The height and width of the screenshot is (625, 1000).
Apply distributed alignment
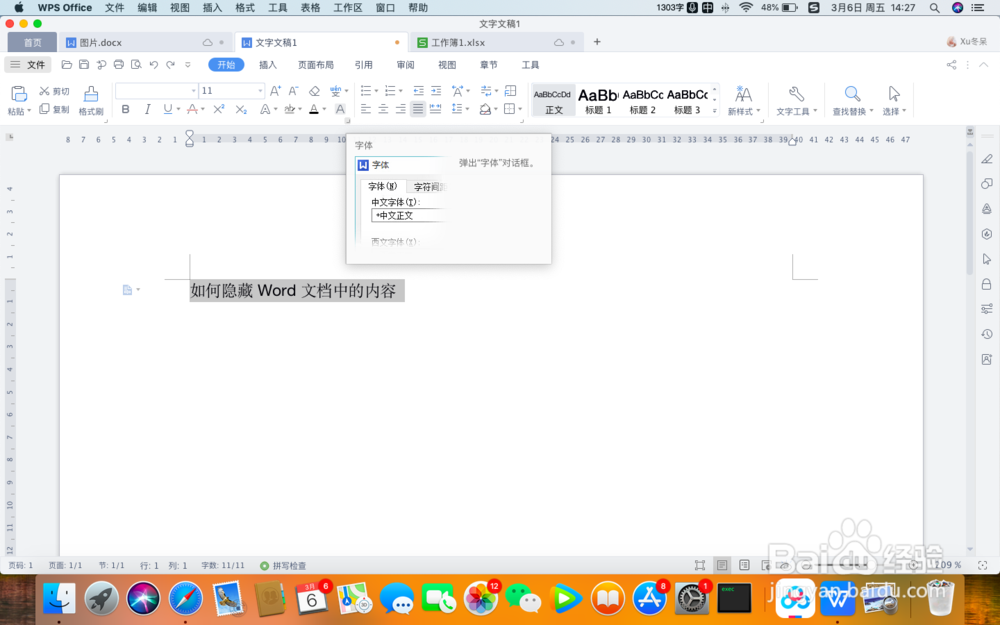(436, 109)
